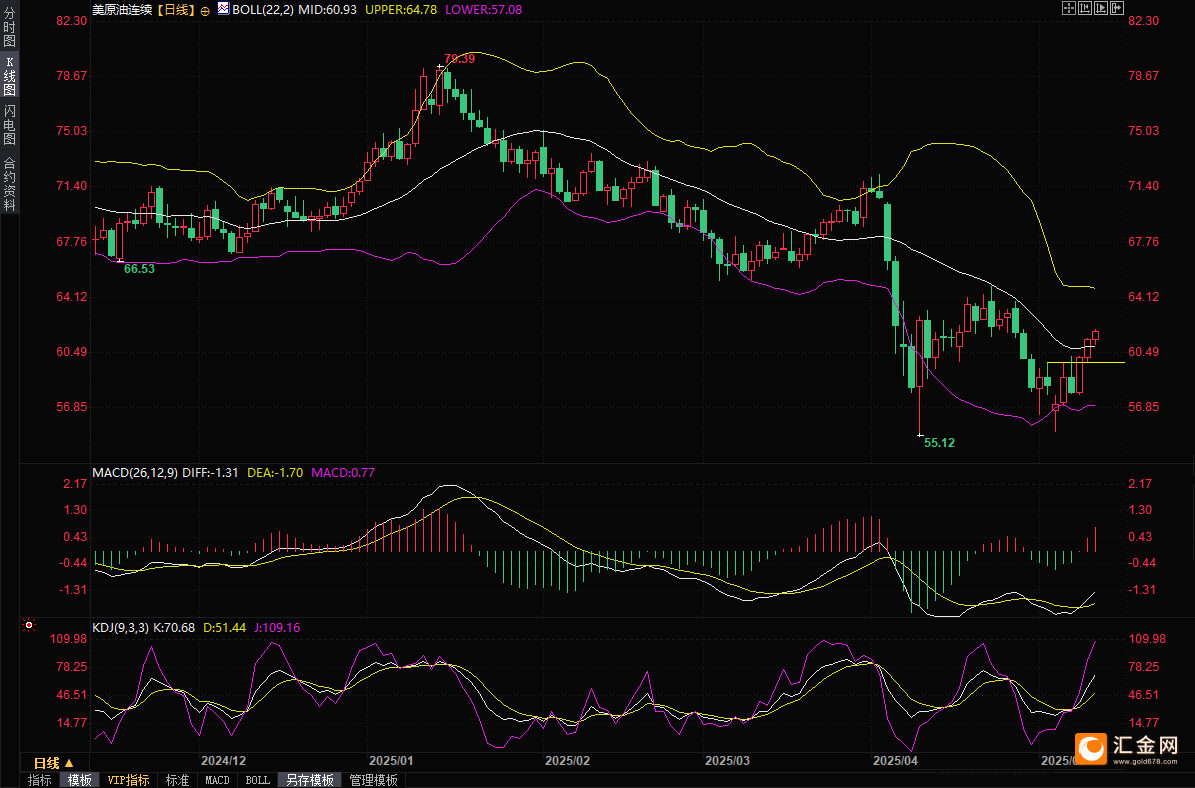Open 合约资料 in the left sidebar

click(x=9, y=184)
